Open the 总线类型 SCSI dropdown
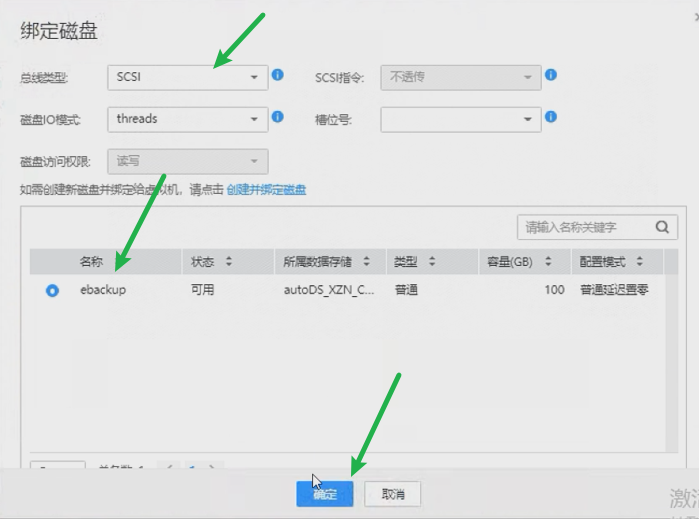699x519 pixels. (x=188, y=76)
